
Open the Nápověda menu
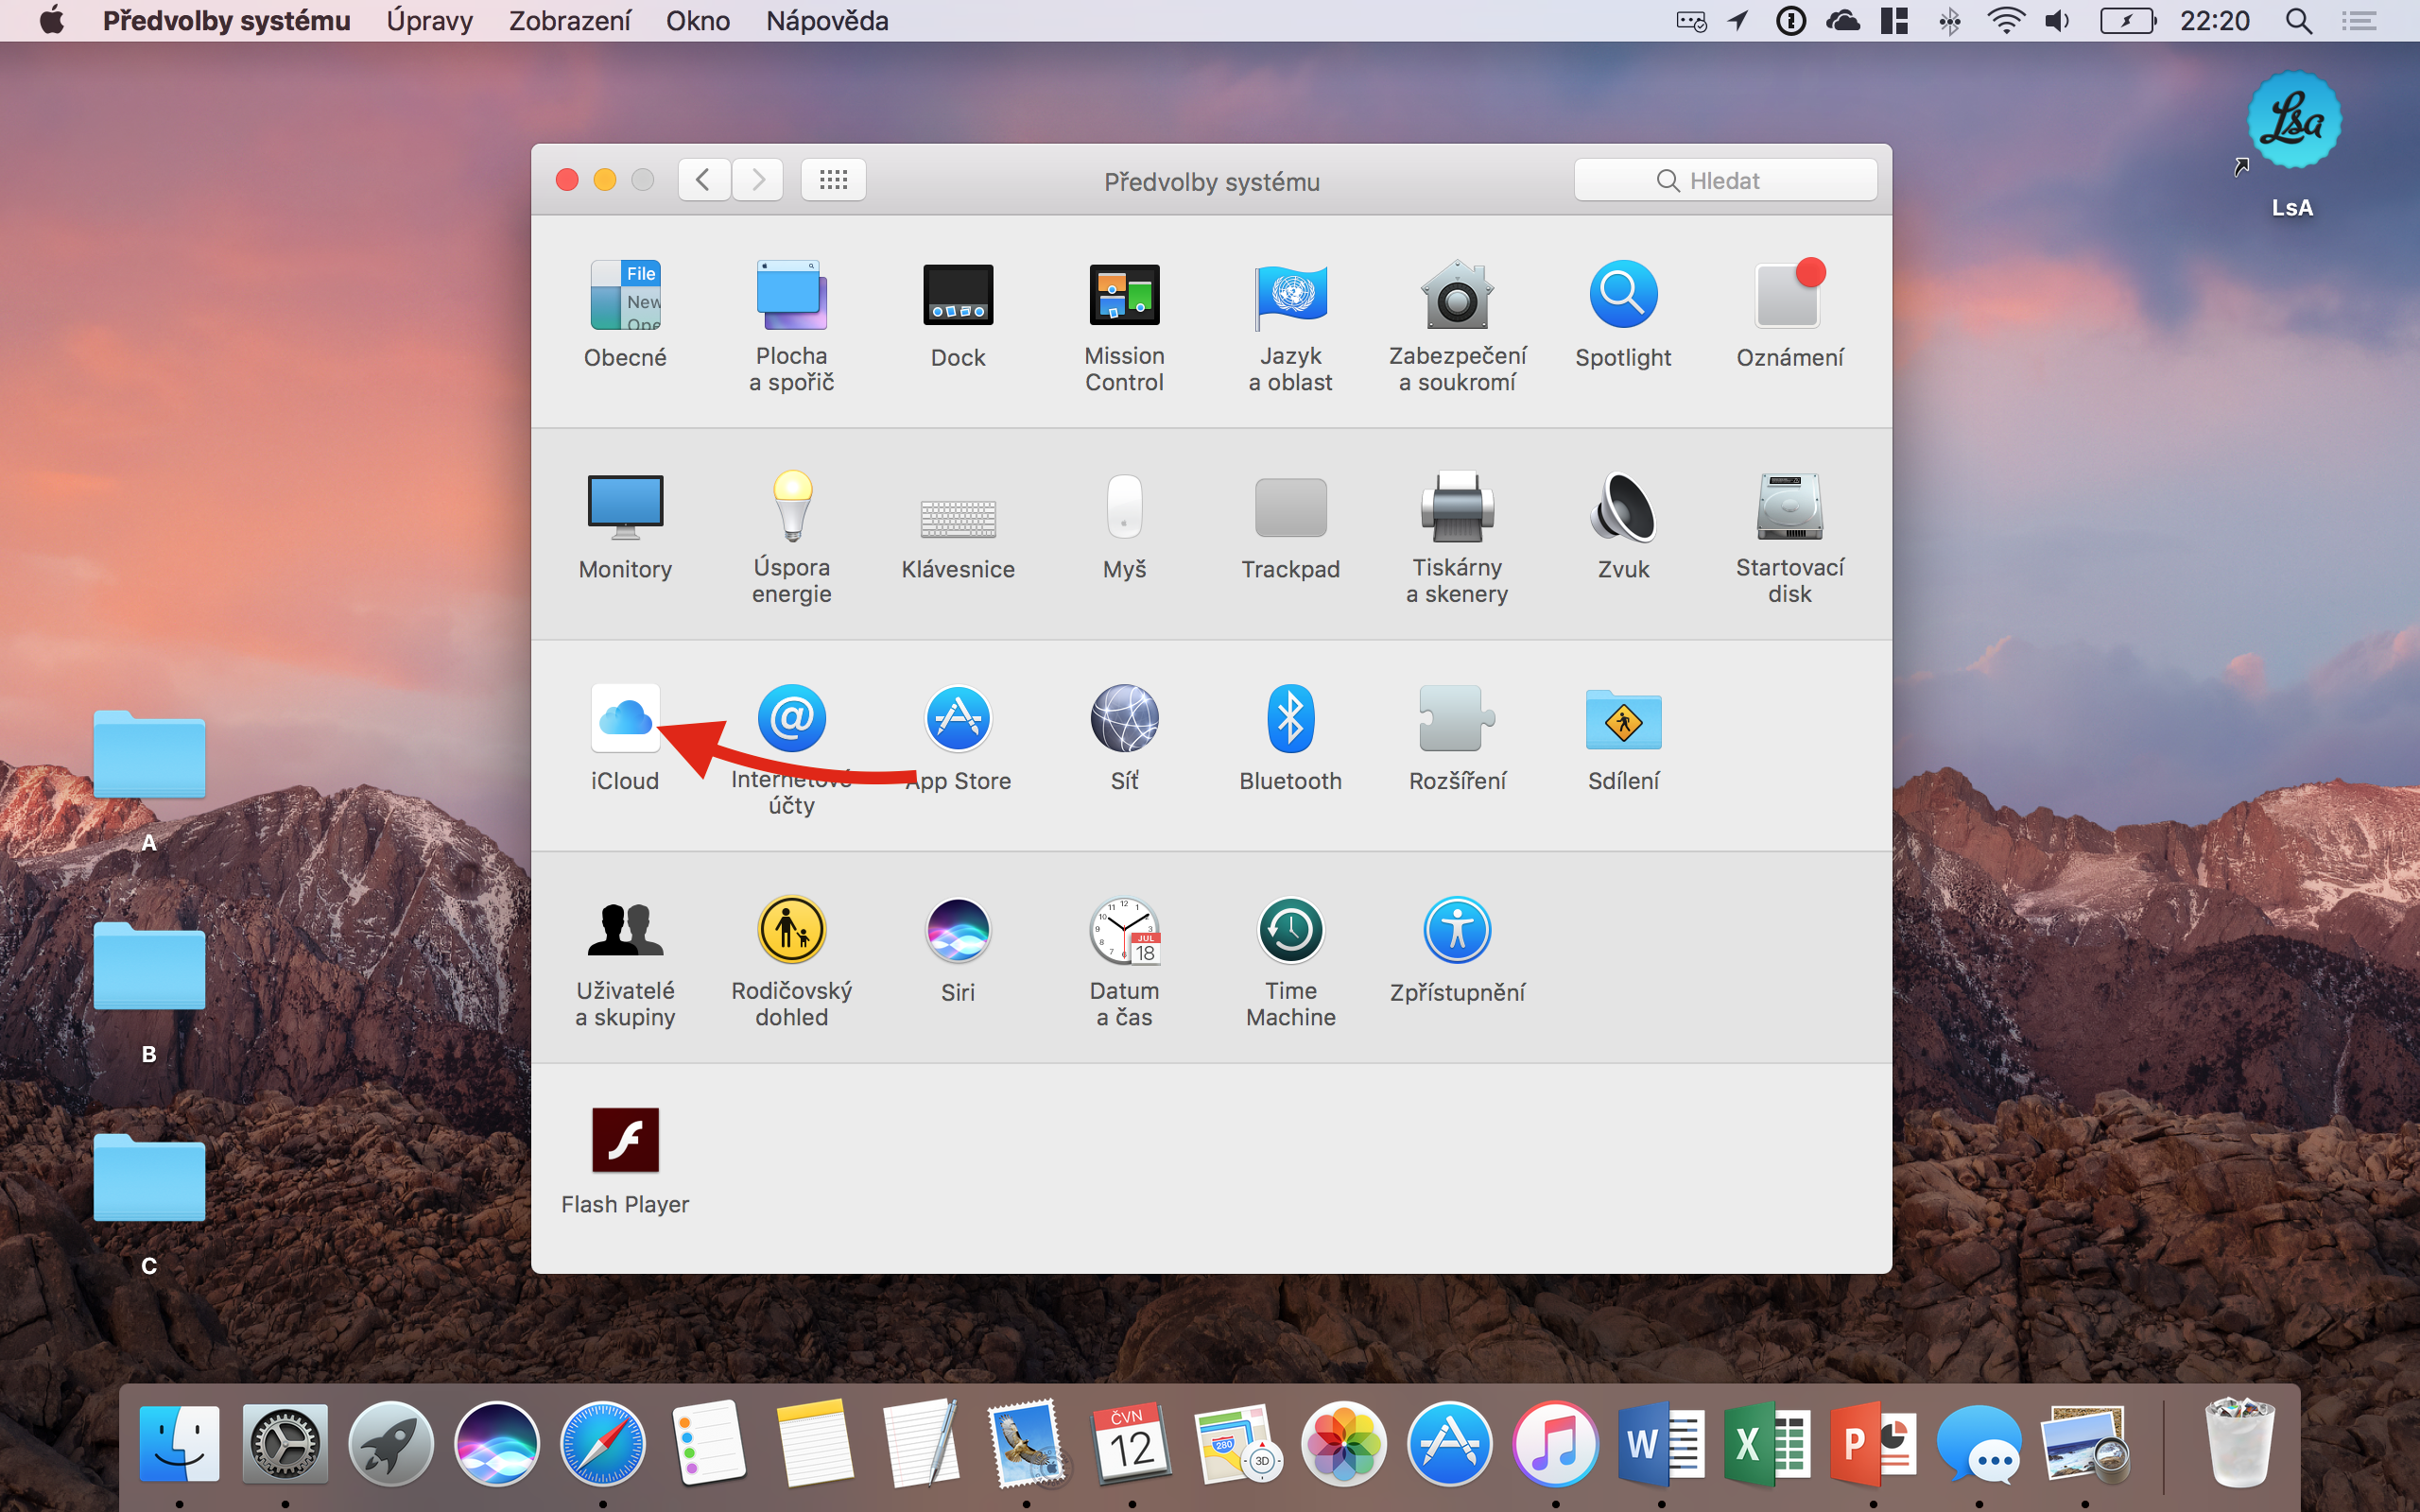(x=827, y=21)
